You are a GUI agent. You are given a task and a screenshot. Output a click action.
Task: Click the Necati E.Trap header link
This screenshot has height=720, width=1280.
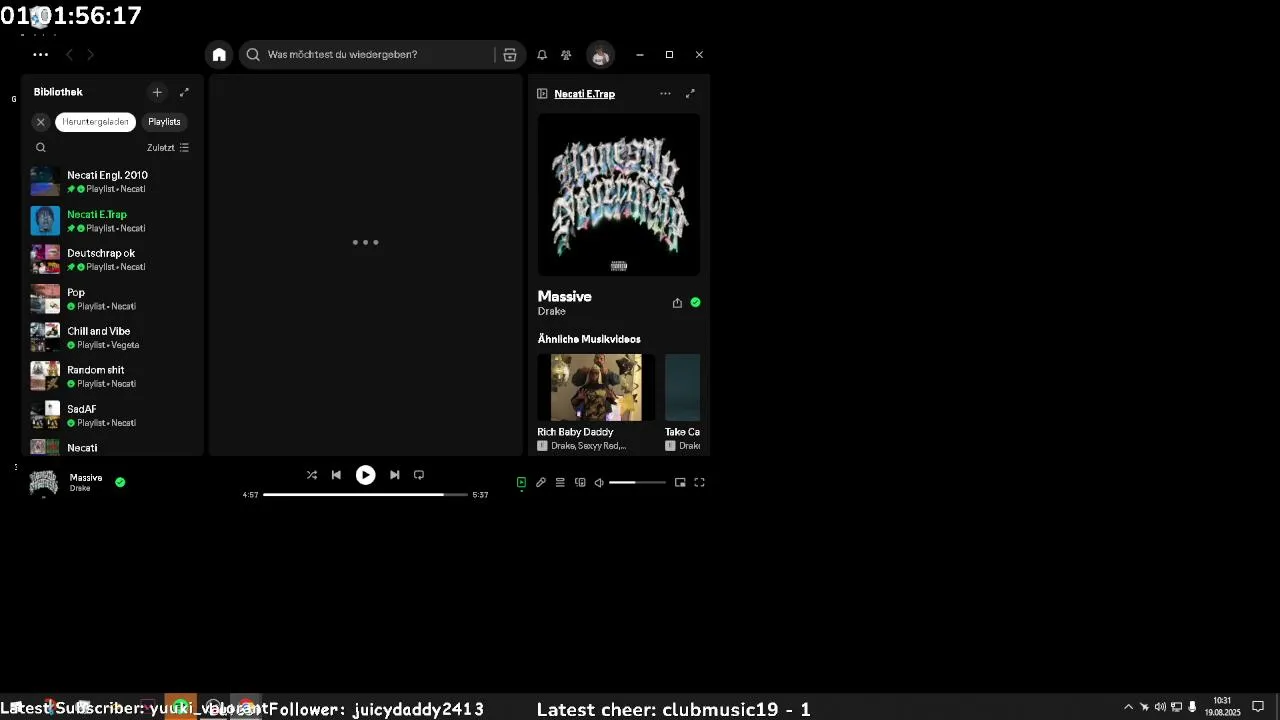(584, 94)
